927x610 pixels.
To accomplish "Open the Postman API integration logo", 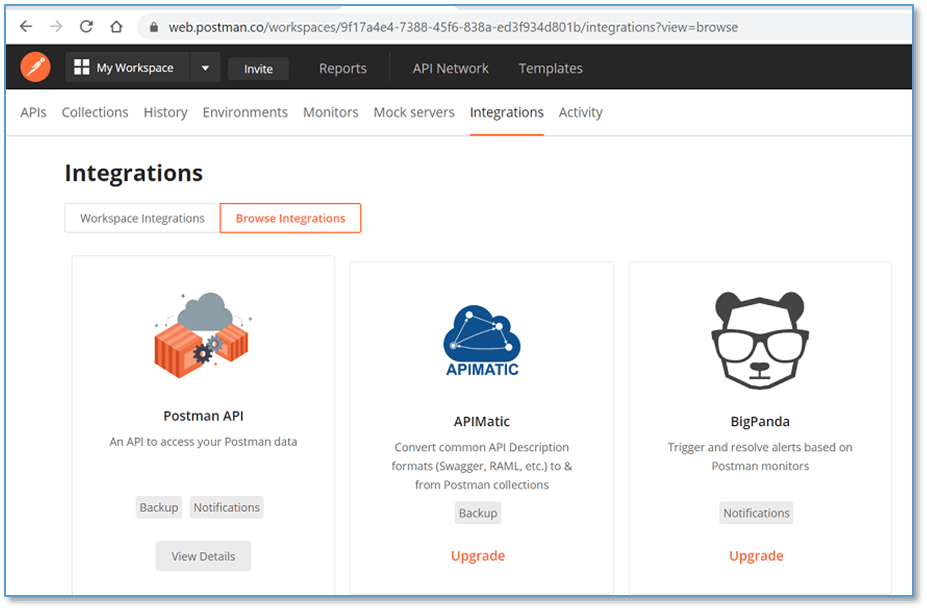I will [202, 335].
